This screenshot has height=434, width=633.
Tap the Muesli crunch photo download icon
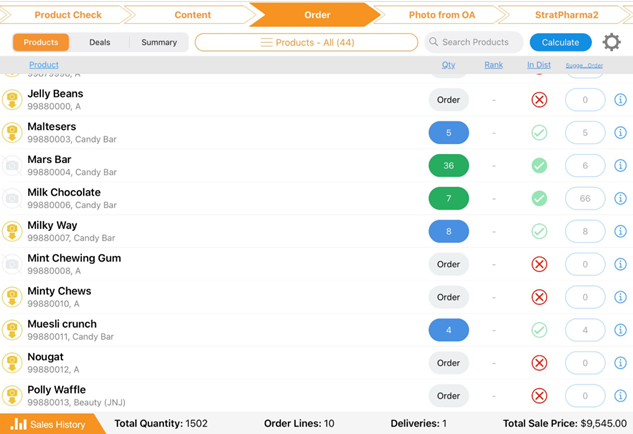(x=12, y=330)
